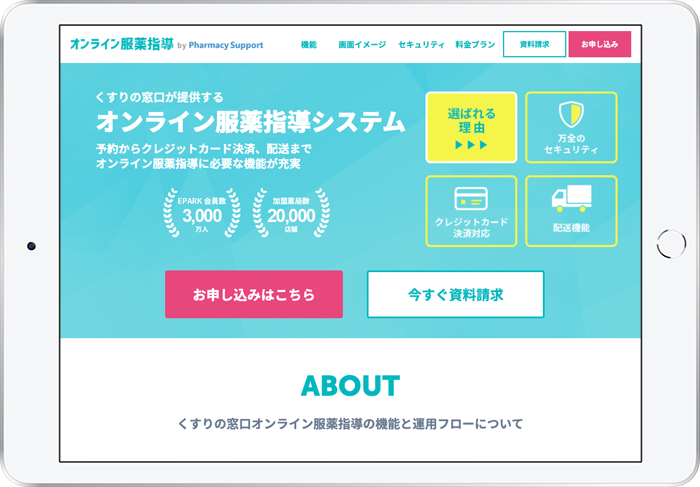Click the 予約からクレジットカード決済、配送まで line
Image resolution: width=700 pixels, height=487 pixels.
[x=204, y=149]
